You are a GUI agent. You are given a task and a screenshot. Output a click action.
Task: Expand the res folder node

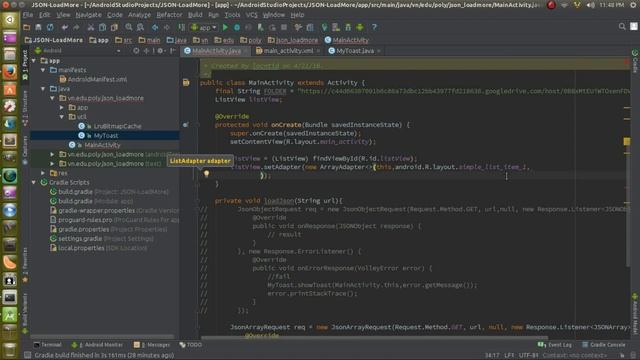point(43,173)
